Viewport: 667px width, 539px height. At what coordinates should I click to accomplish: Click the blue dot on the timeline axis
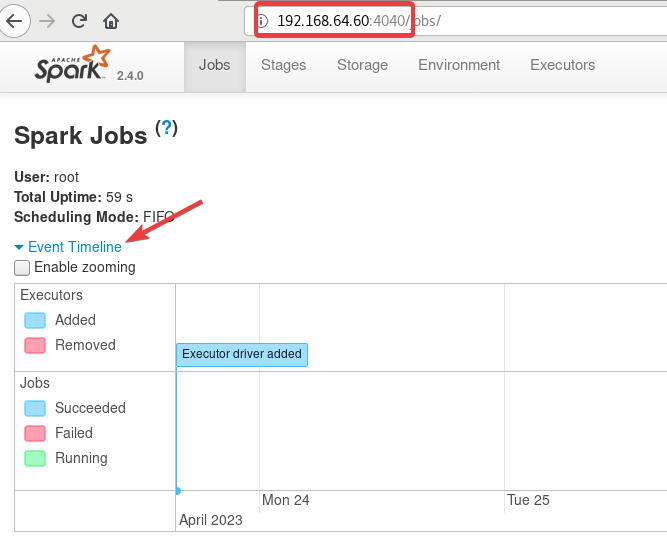178,491
